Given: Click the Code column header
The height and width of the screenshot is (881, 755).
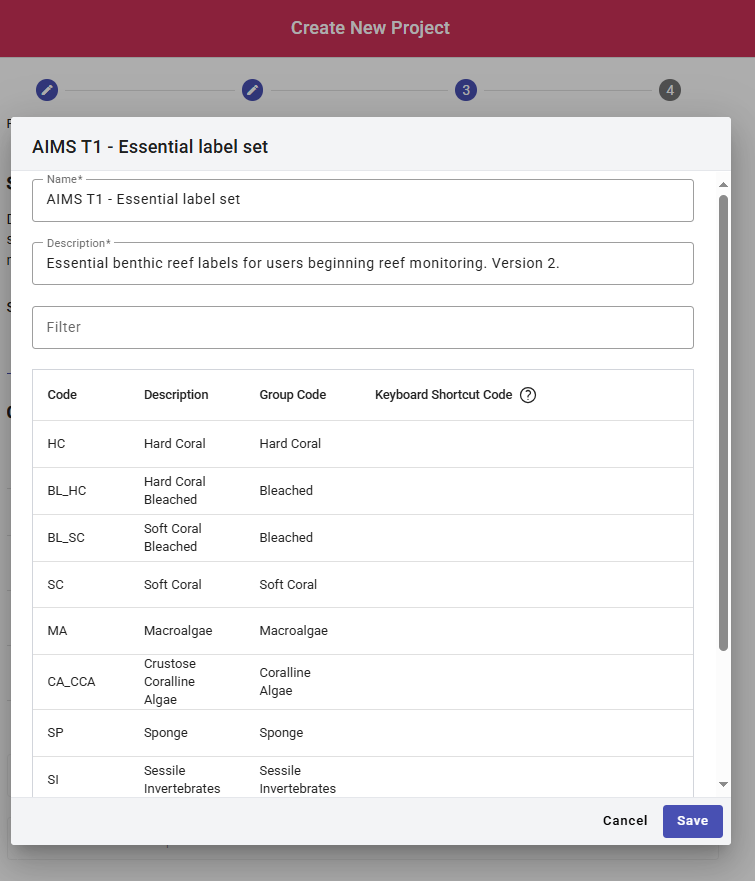Looking at the screenshot, I should tap(62, 395).
